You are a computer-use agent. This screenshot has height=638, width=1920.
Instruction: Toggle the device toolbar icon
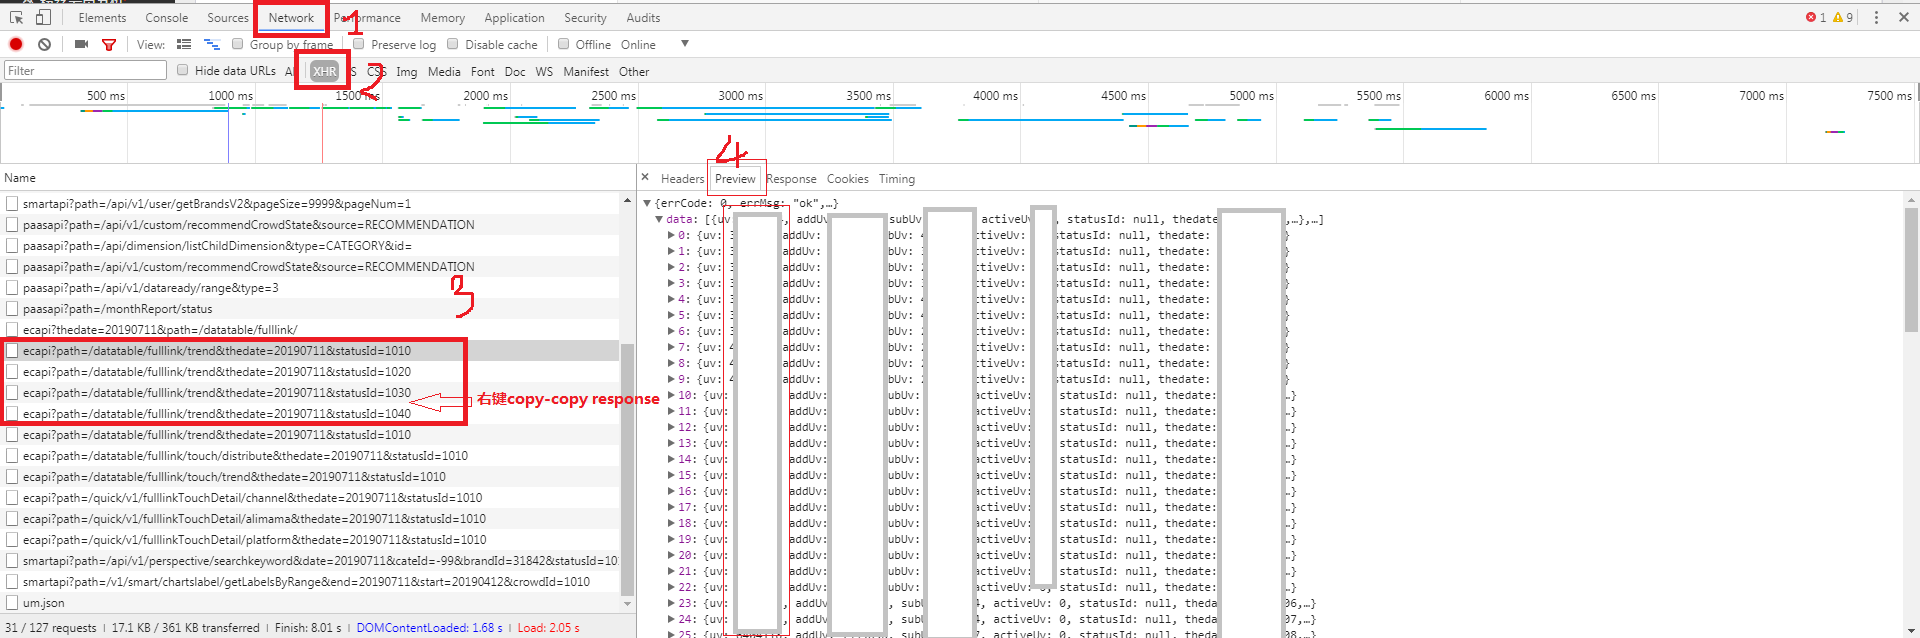43,17
